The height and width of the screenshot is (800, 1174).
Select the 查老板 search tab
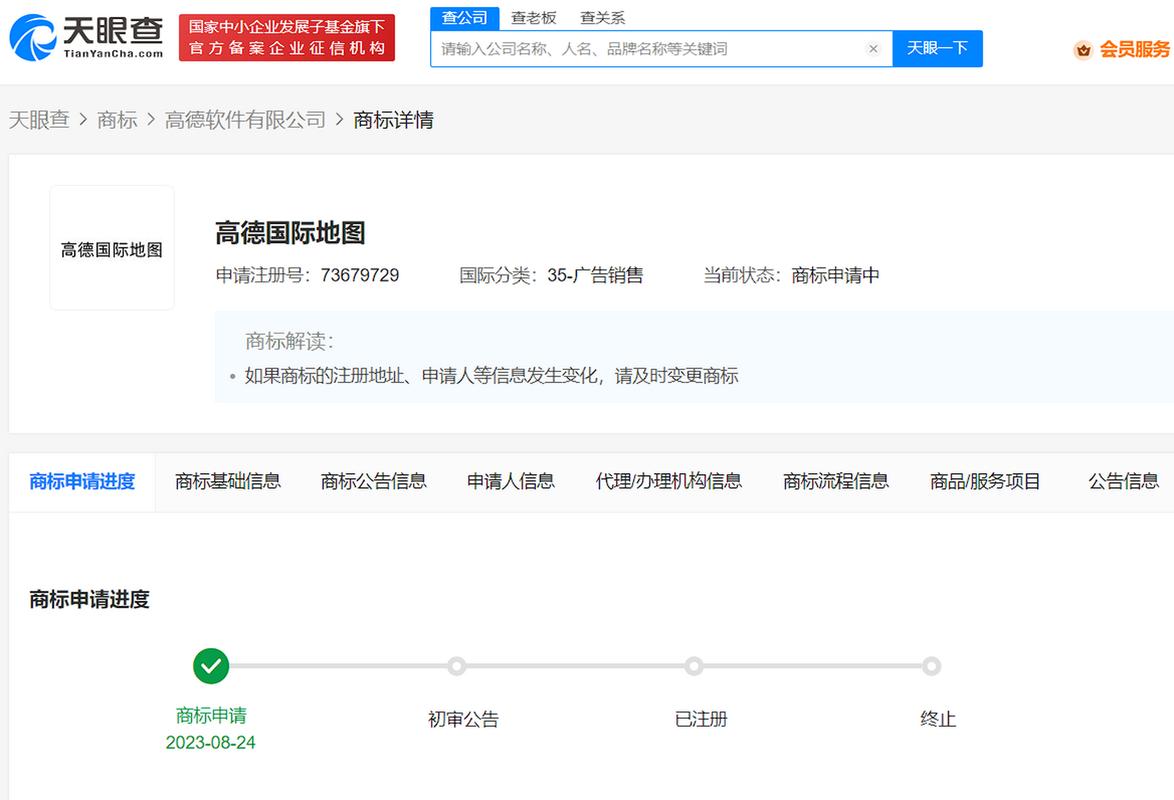pyautogui.click(x=533, y=18)
